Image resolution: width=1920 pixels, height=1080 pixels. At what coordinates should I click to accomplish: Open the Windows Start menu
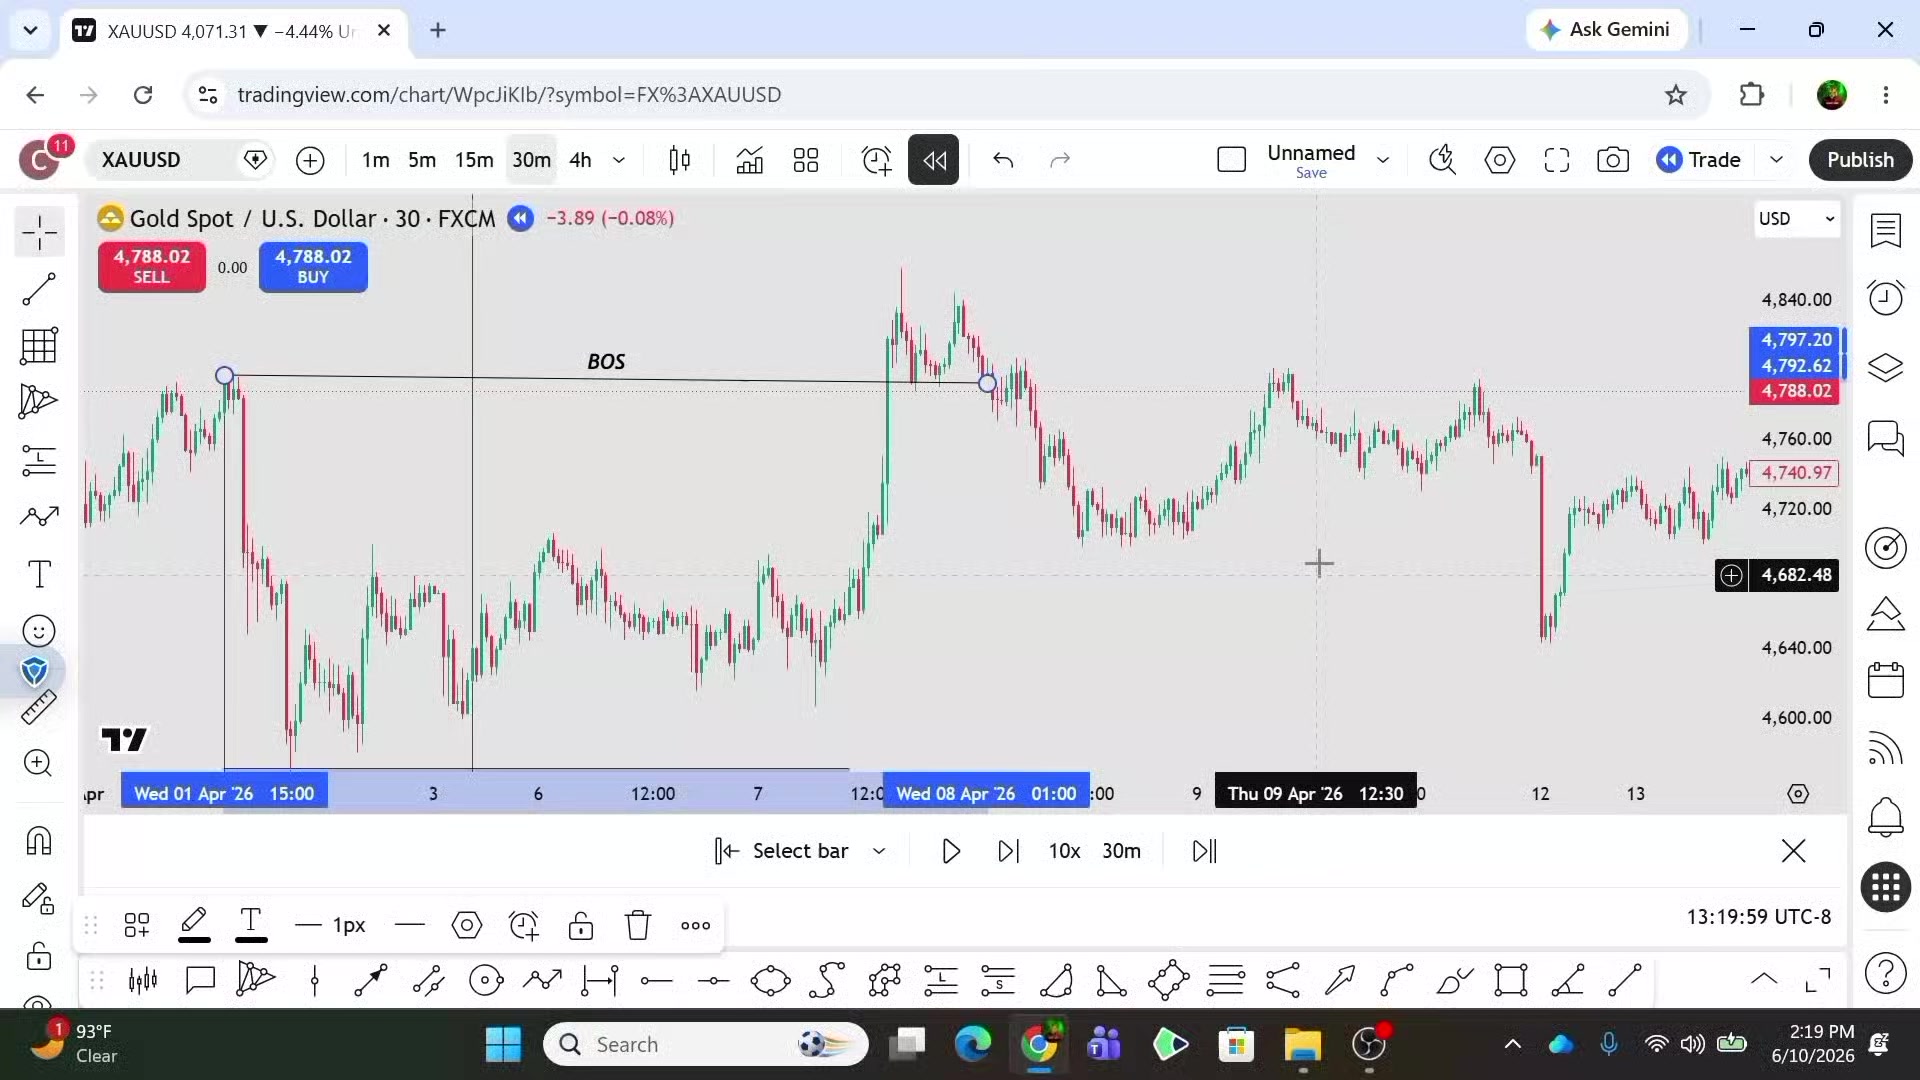[503, 1045]
